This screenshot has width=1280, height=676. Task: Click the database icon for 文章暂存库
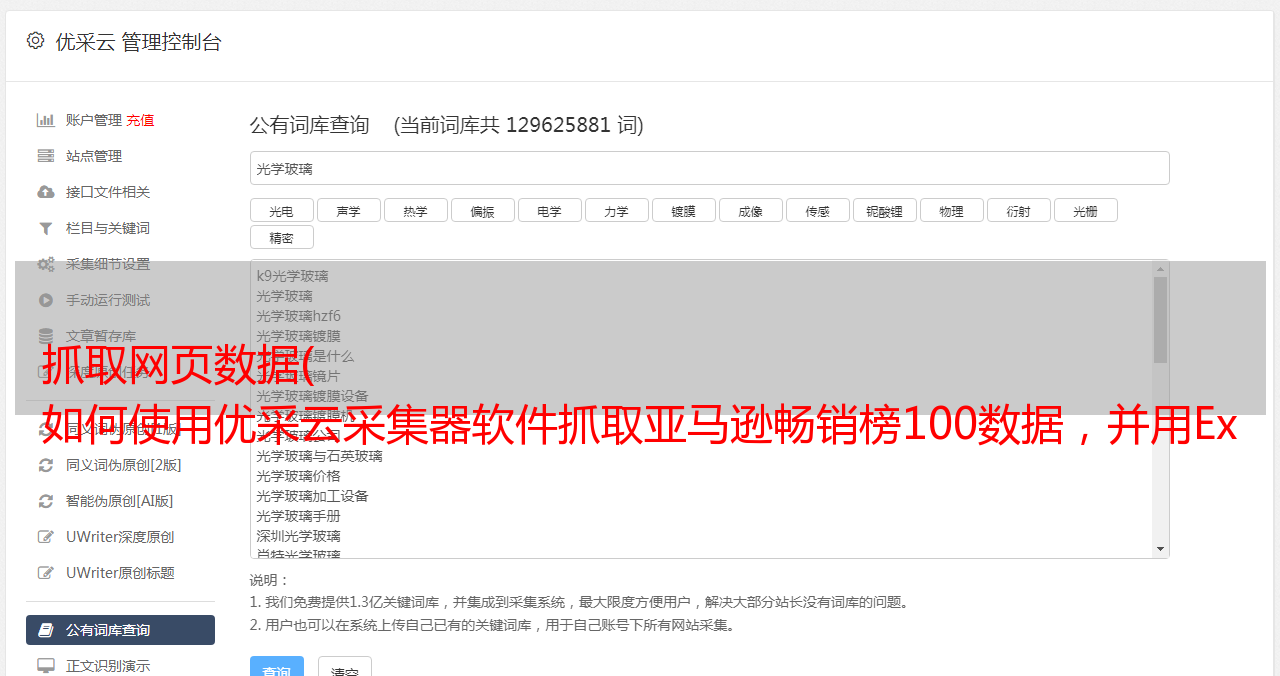tap(45, 336)
